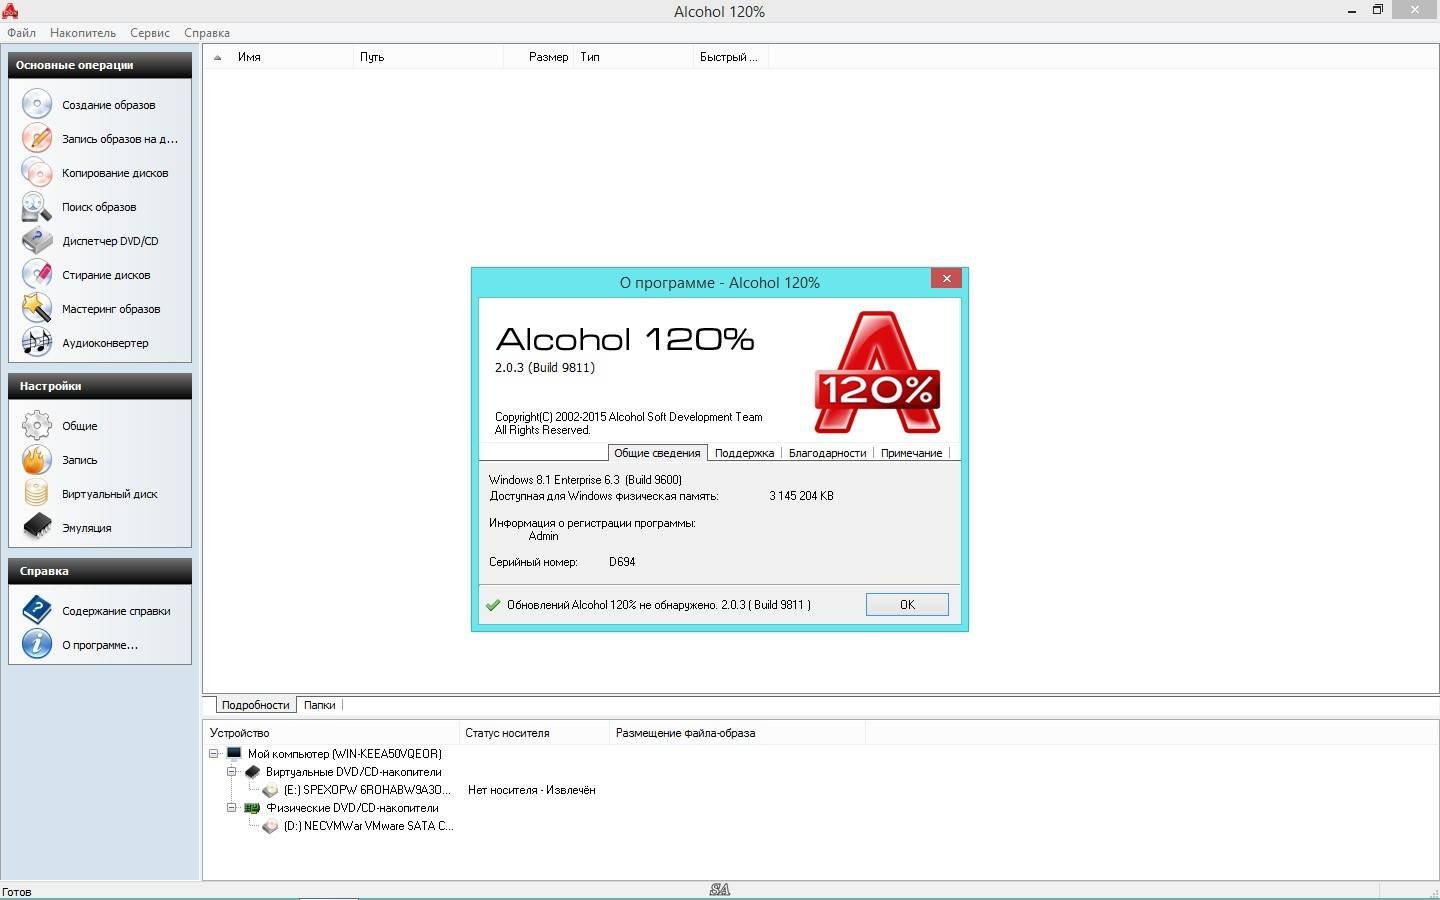Restore down the main window

coord(1377,10)
